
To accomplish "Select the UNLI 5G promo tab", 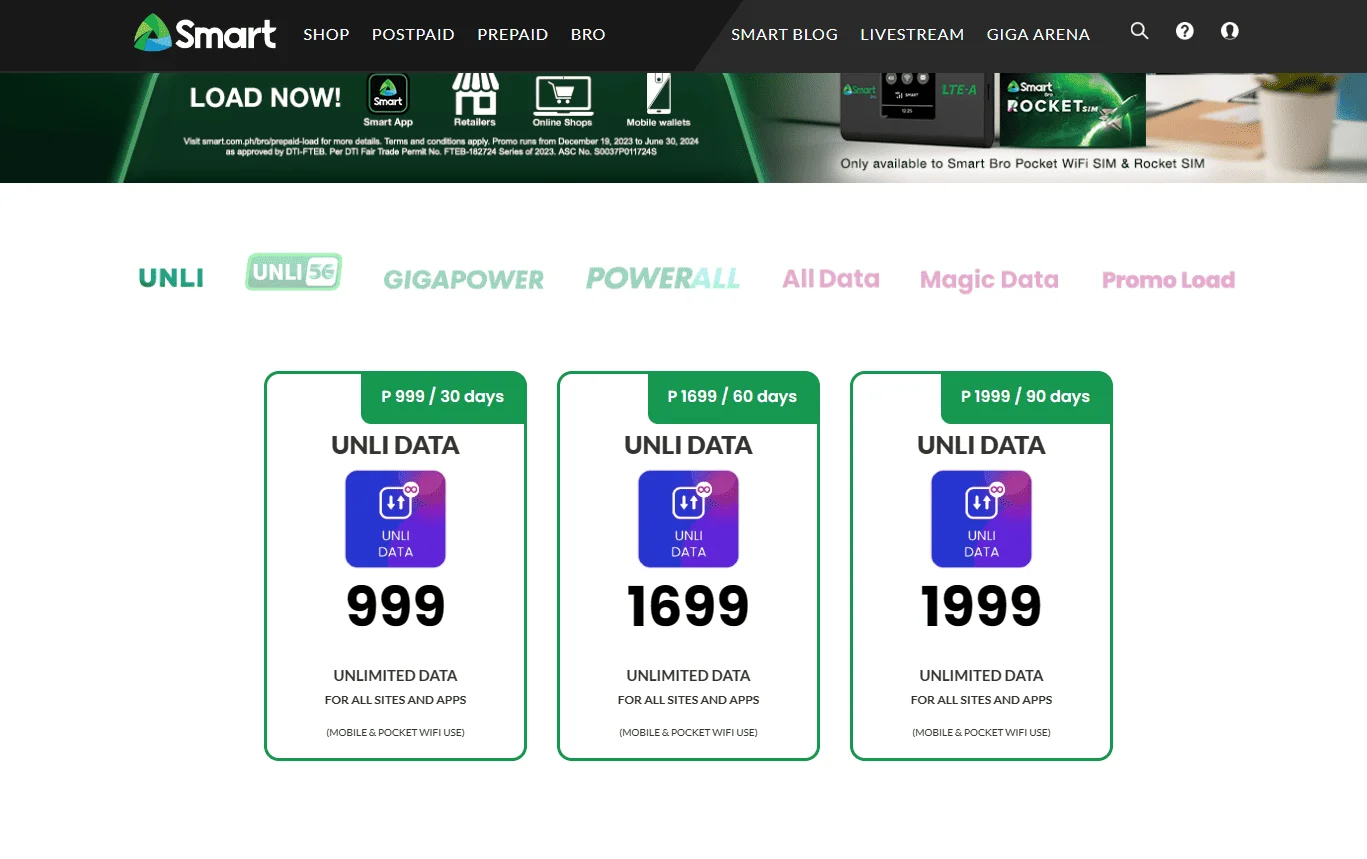I will (x=293, y=272).
